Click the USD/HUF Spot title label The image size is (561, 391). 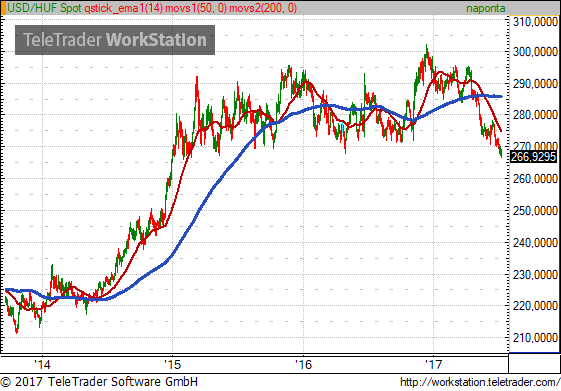pyautogui.click(x=44, y=8)
